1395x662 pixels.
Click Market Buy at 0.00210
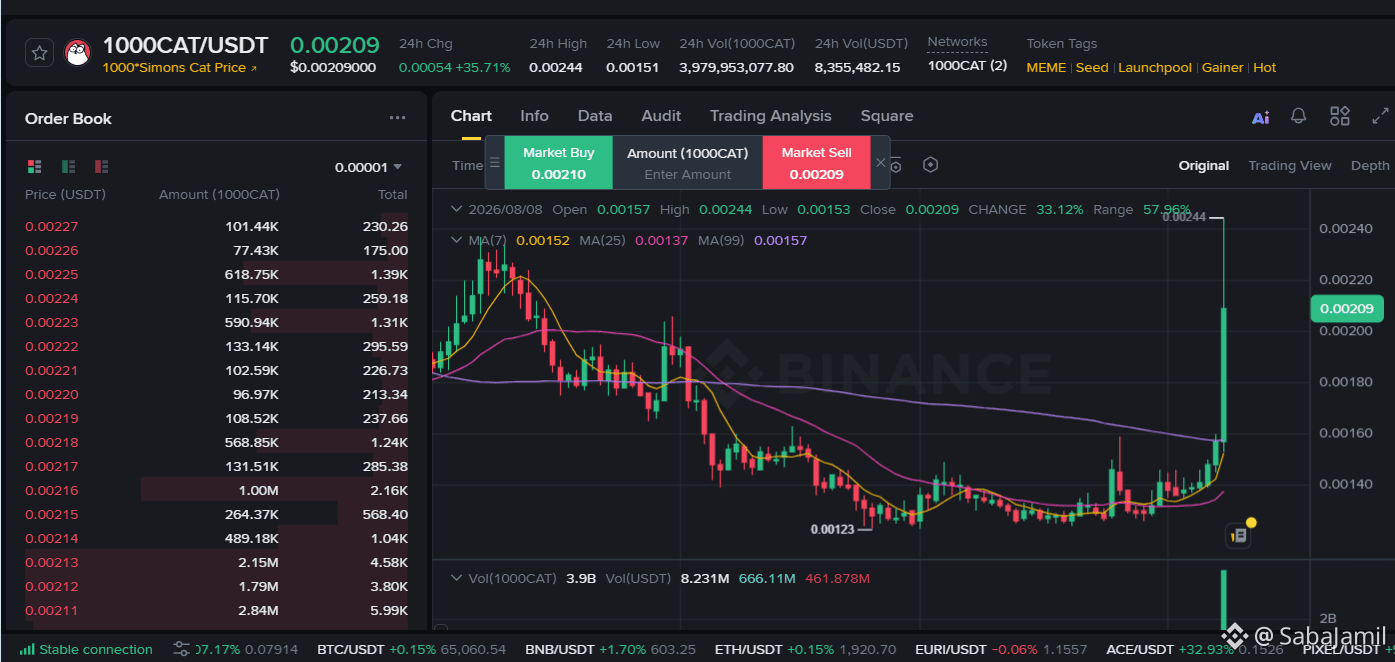558,163
